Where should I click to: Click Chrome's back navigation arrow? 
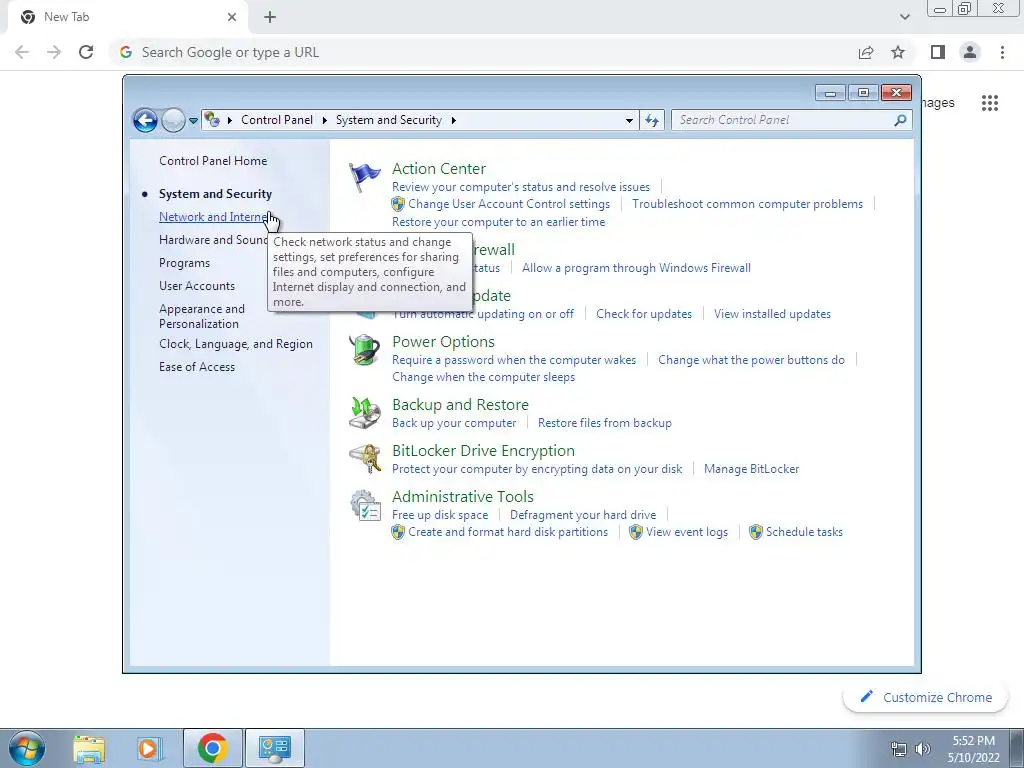(x=22, y=52)
